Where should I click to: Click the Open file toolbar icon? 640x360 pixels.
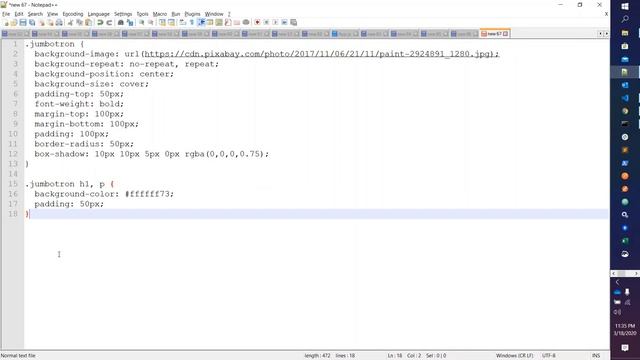(14, 22)
